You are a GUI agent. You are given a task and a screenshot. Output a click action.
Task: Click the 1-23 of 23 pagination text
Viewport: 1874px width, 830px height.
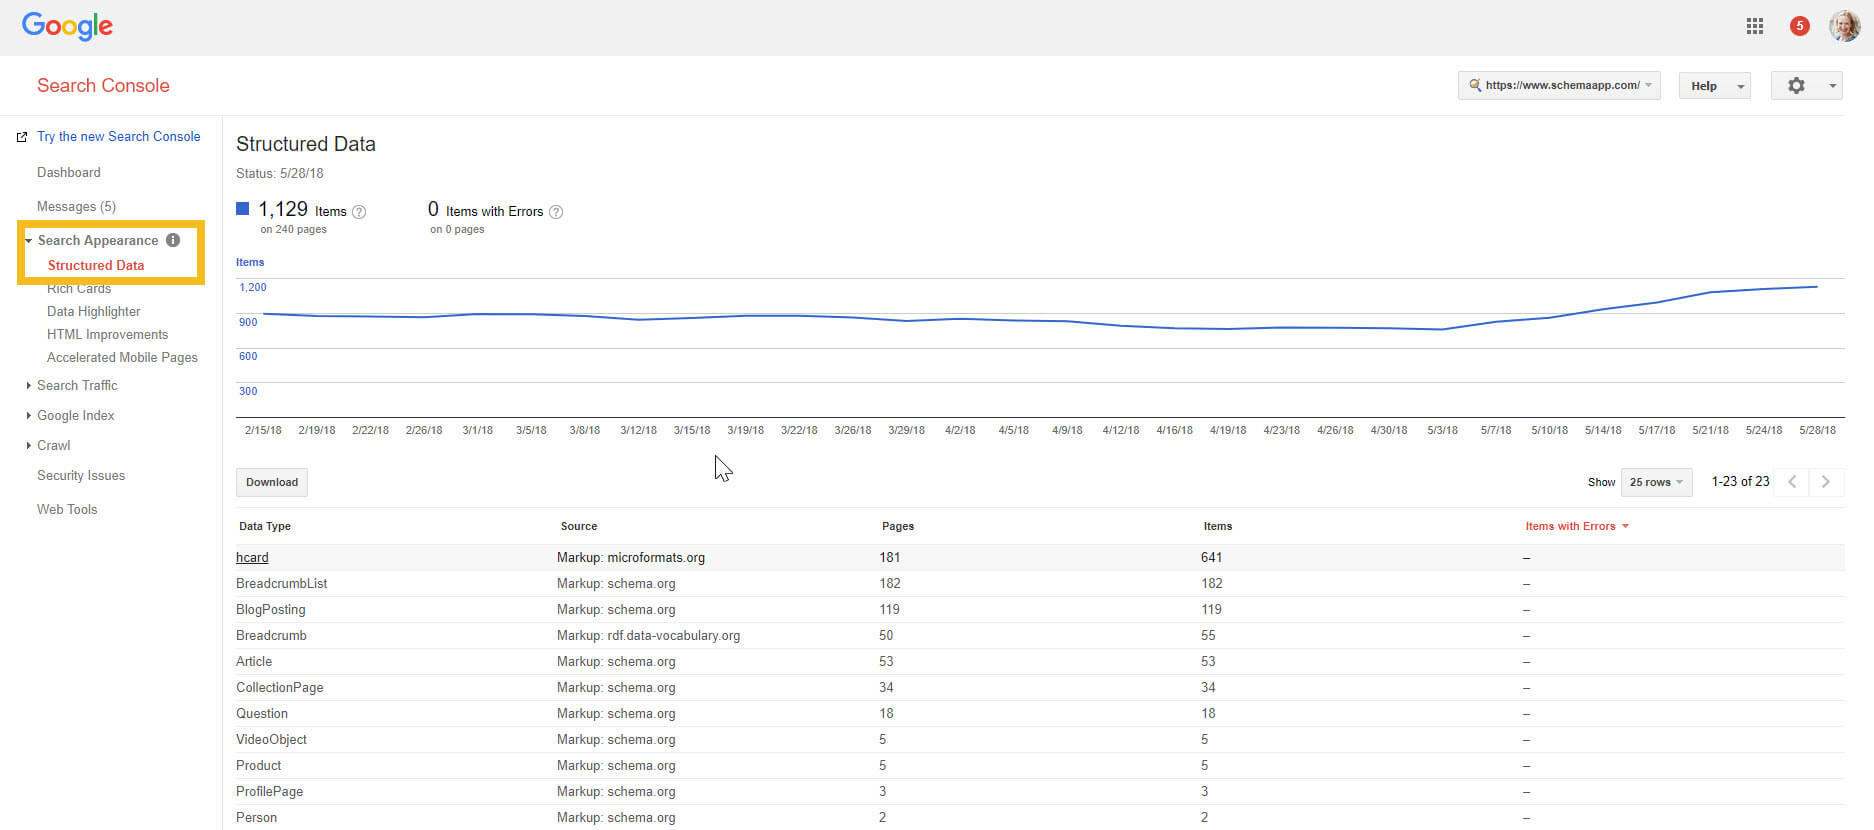click(1740, 481)
